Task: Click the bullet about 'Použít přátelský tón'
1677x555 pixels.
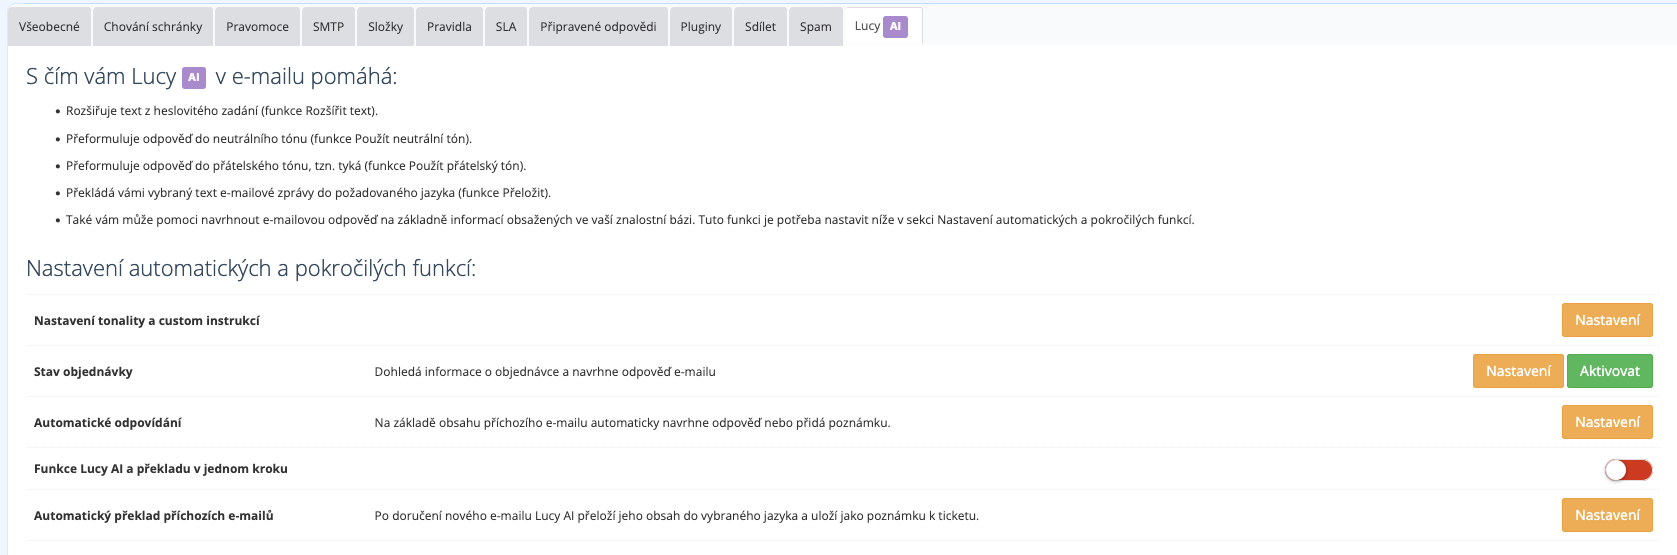Action: (296, 166)
